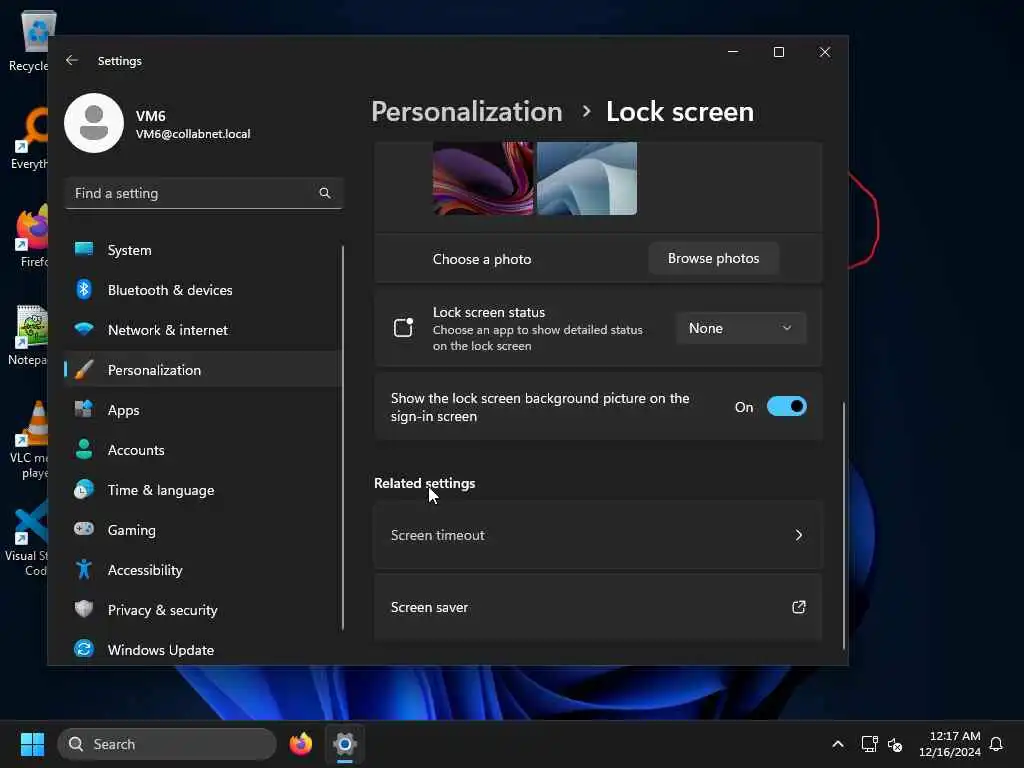Click the Gaming controller icon
Screen dimensions: 1024x768
(84, 529)
